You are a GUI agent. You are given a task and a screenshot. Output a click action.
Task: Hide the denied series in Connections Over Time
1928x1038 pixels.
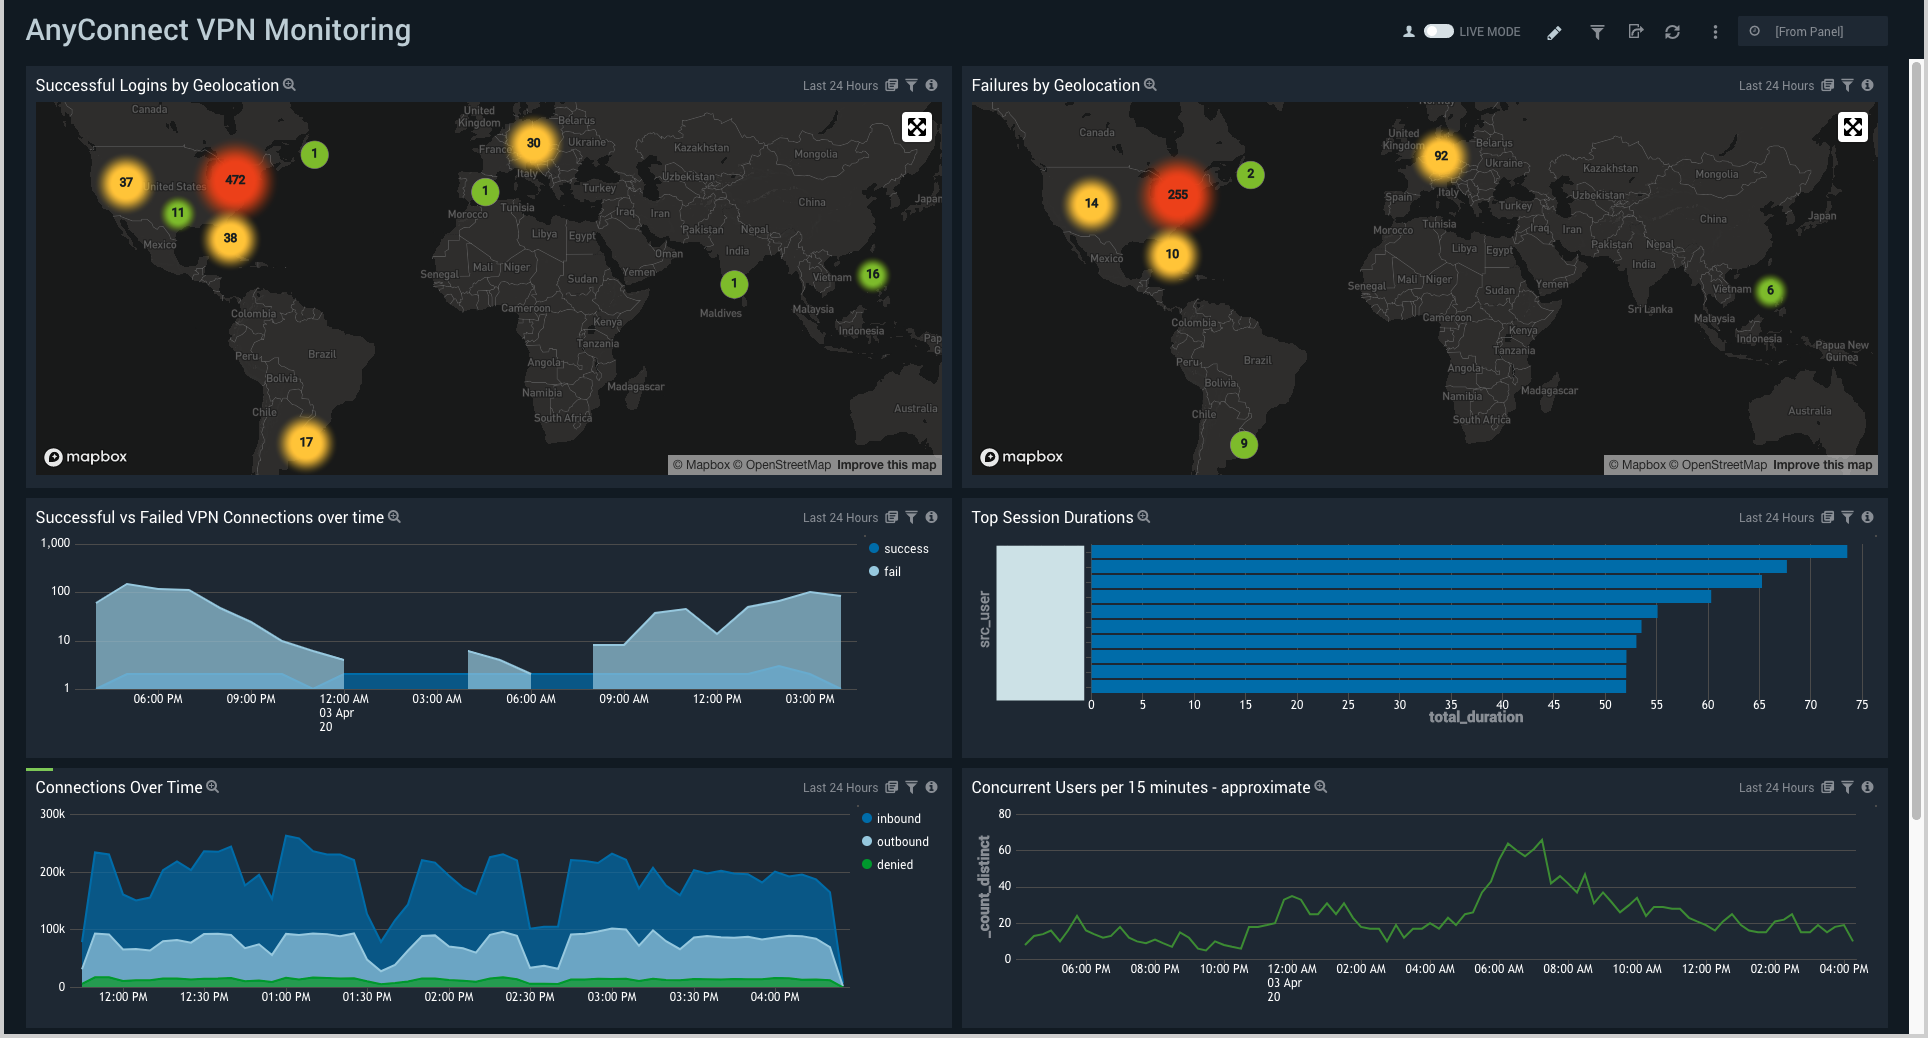893,864
